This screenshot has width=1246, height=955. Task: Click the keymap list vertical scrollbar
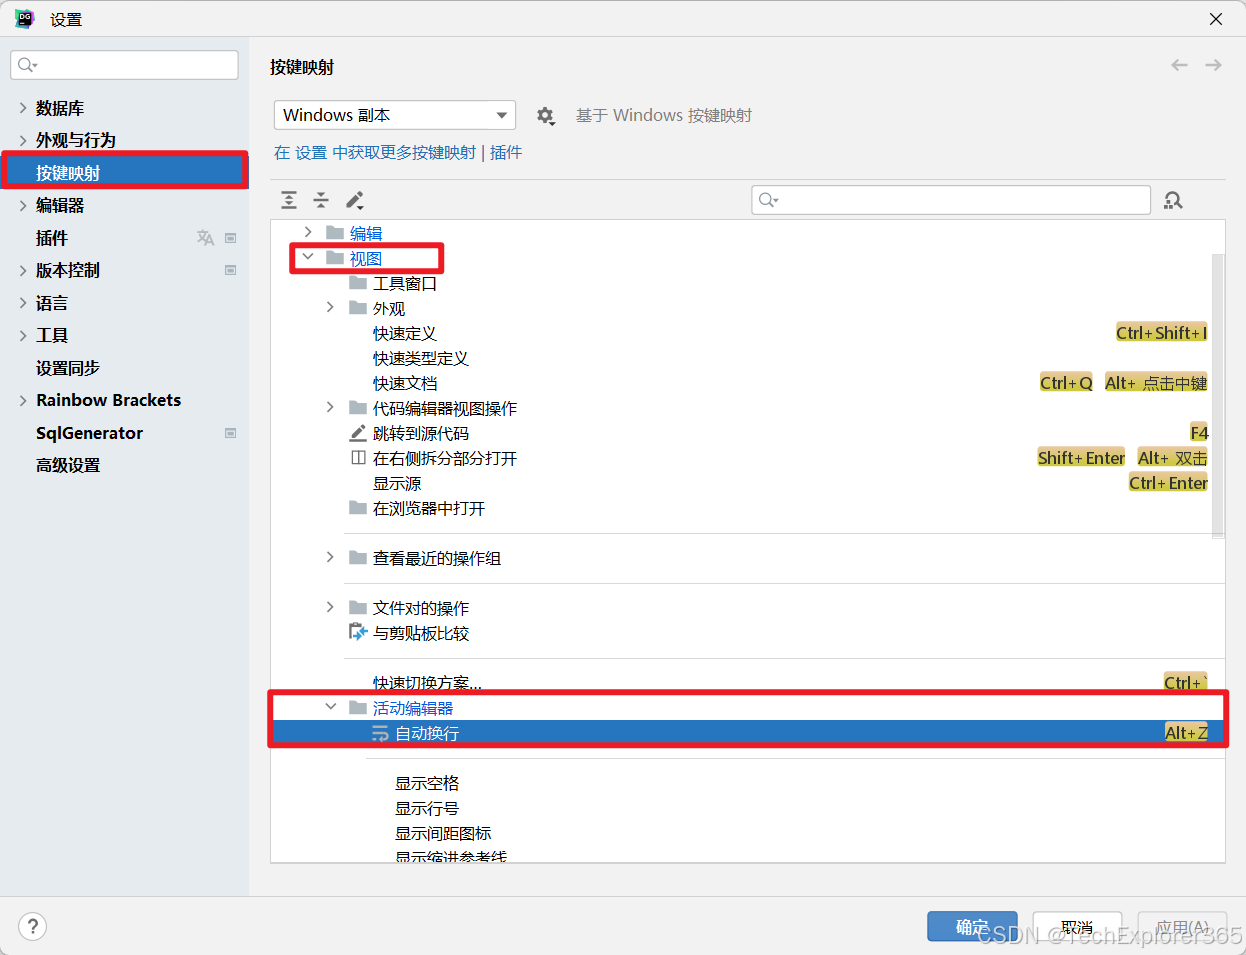pos(1218,395)
